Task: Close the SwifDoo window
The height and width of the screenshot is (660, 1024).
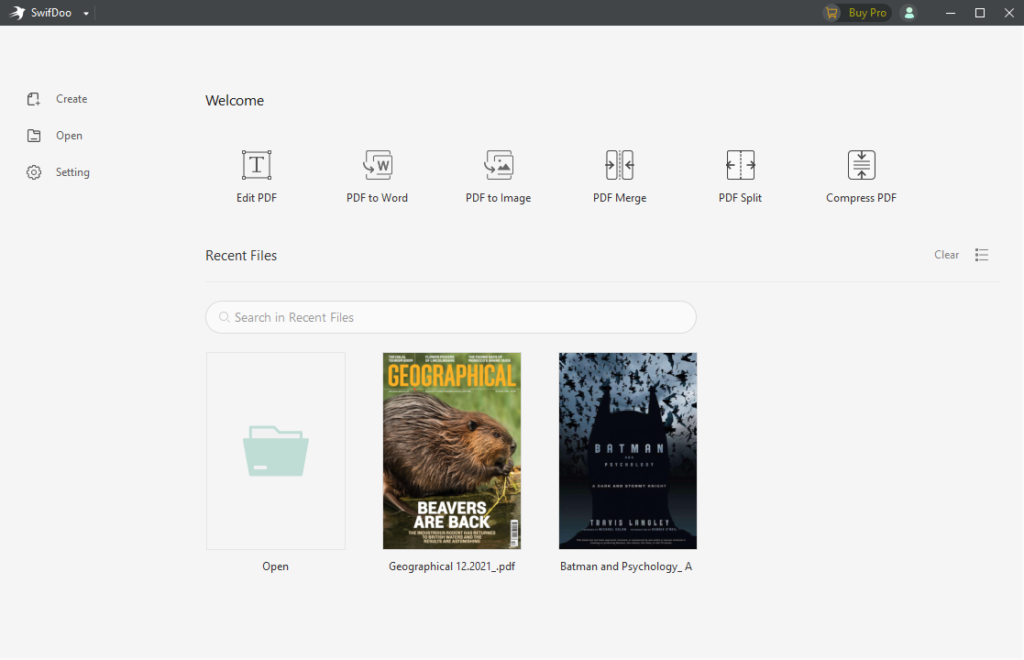Action: click(1009, 13)
